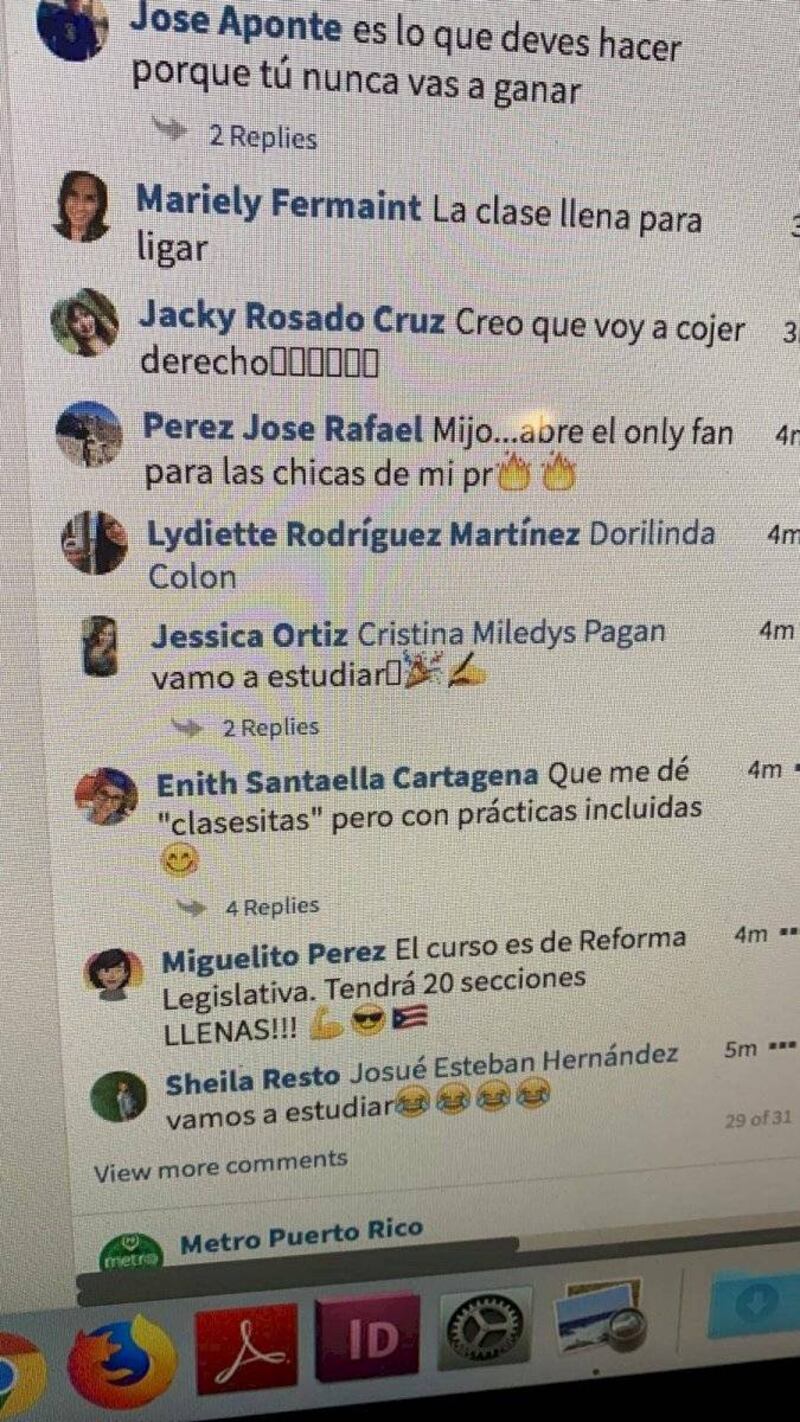Click Perez Jose Rafael's avatar
The width and height of the screenshot is (800, 1422).
coord(89,435)
